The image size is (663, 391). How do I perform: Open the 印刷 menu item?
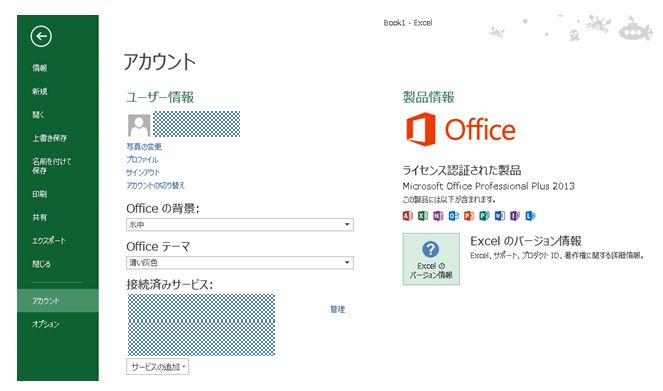point(40,194)
